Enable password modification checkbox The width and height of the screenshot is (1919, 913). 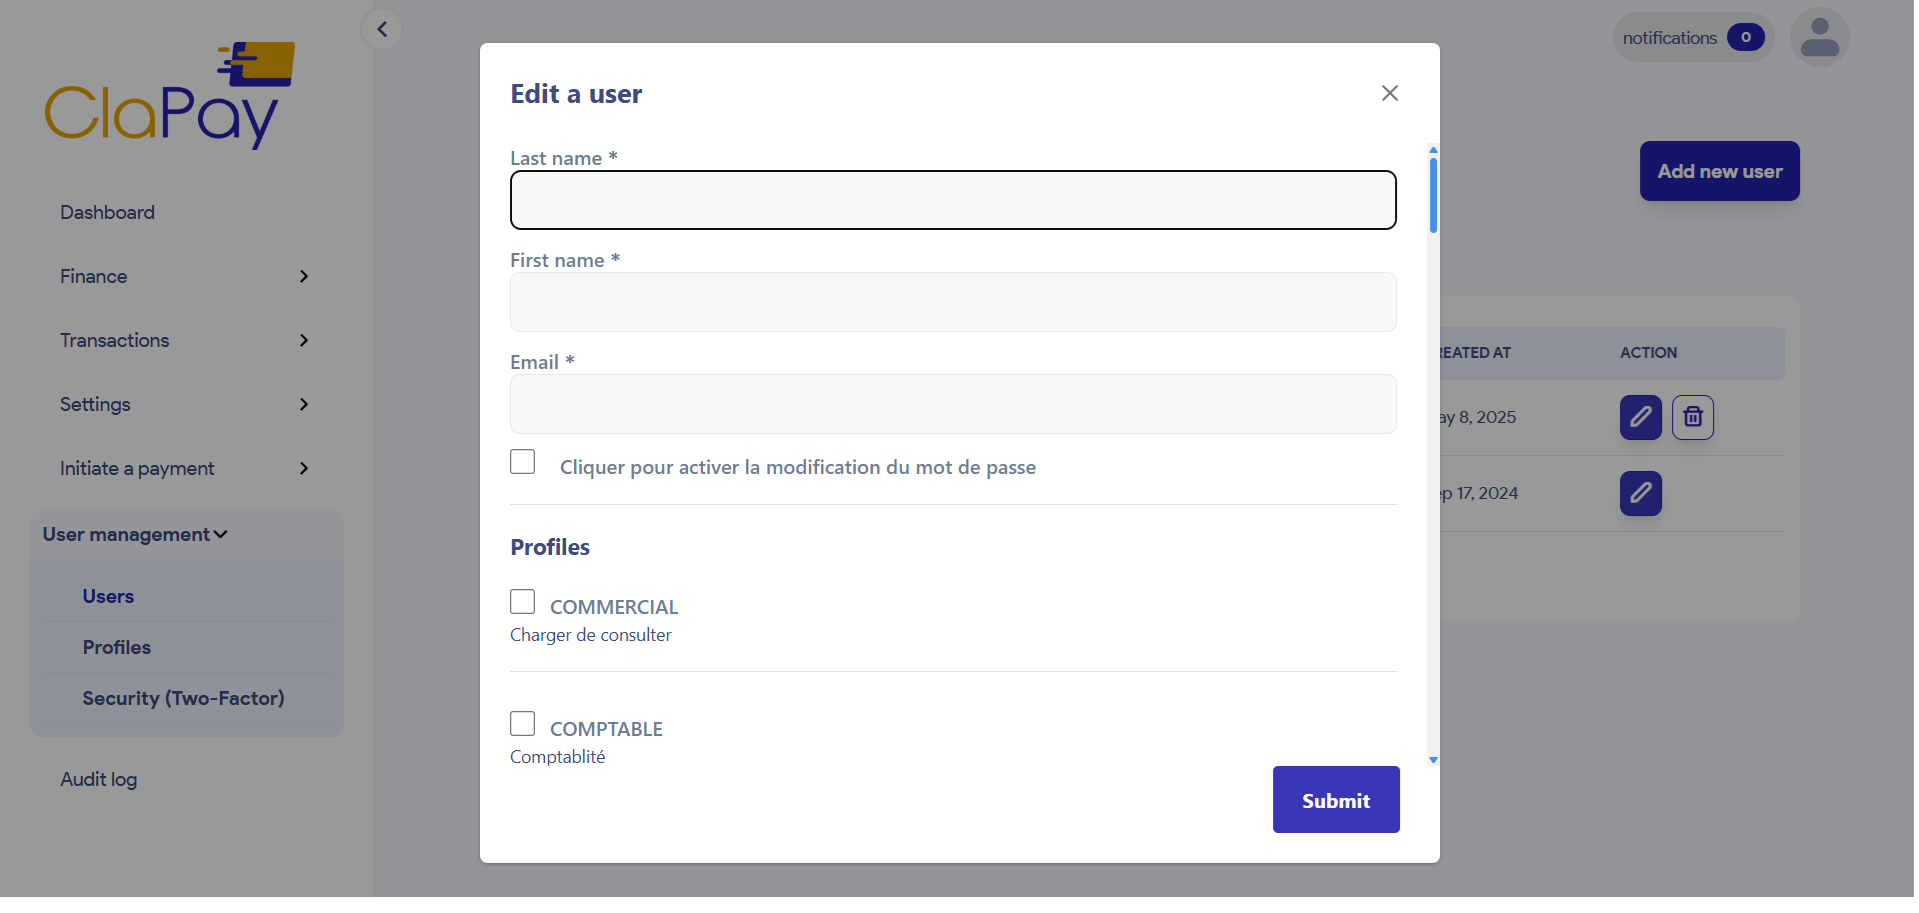pyautogui.click(x=522, y=461)
